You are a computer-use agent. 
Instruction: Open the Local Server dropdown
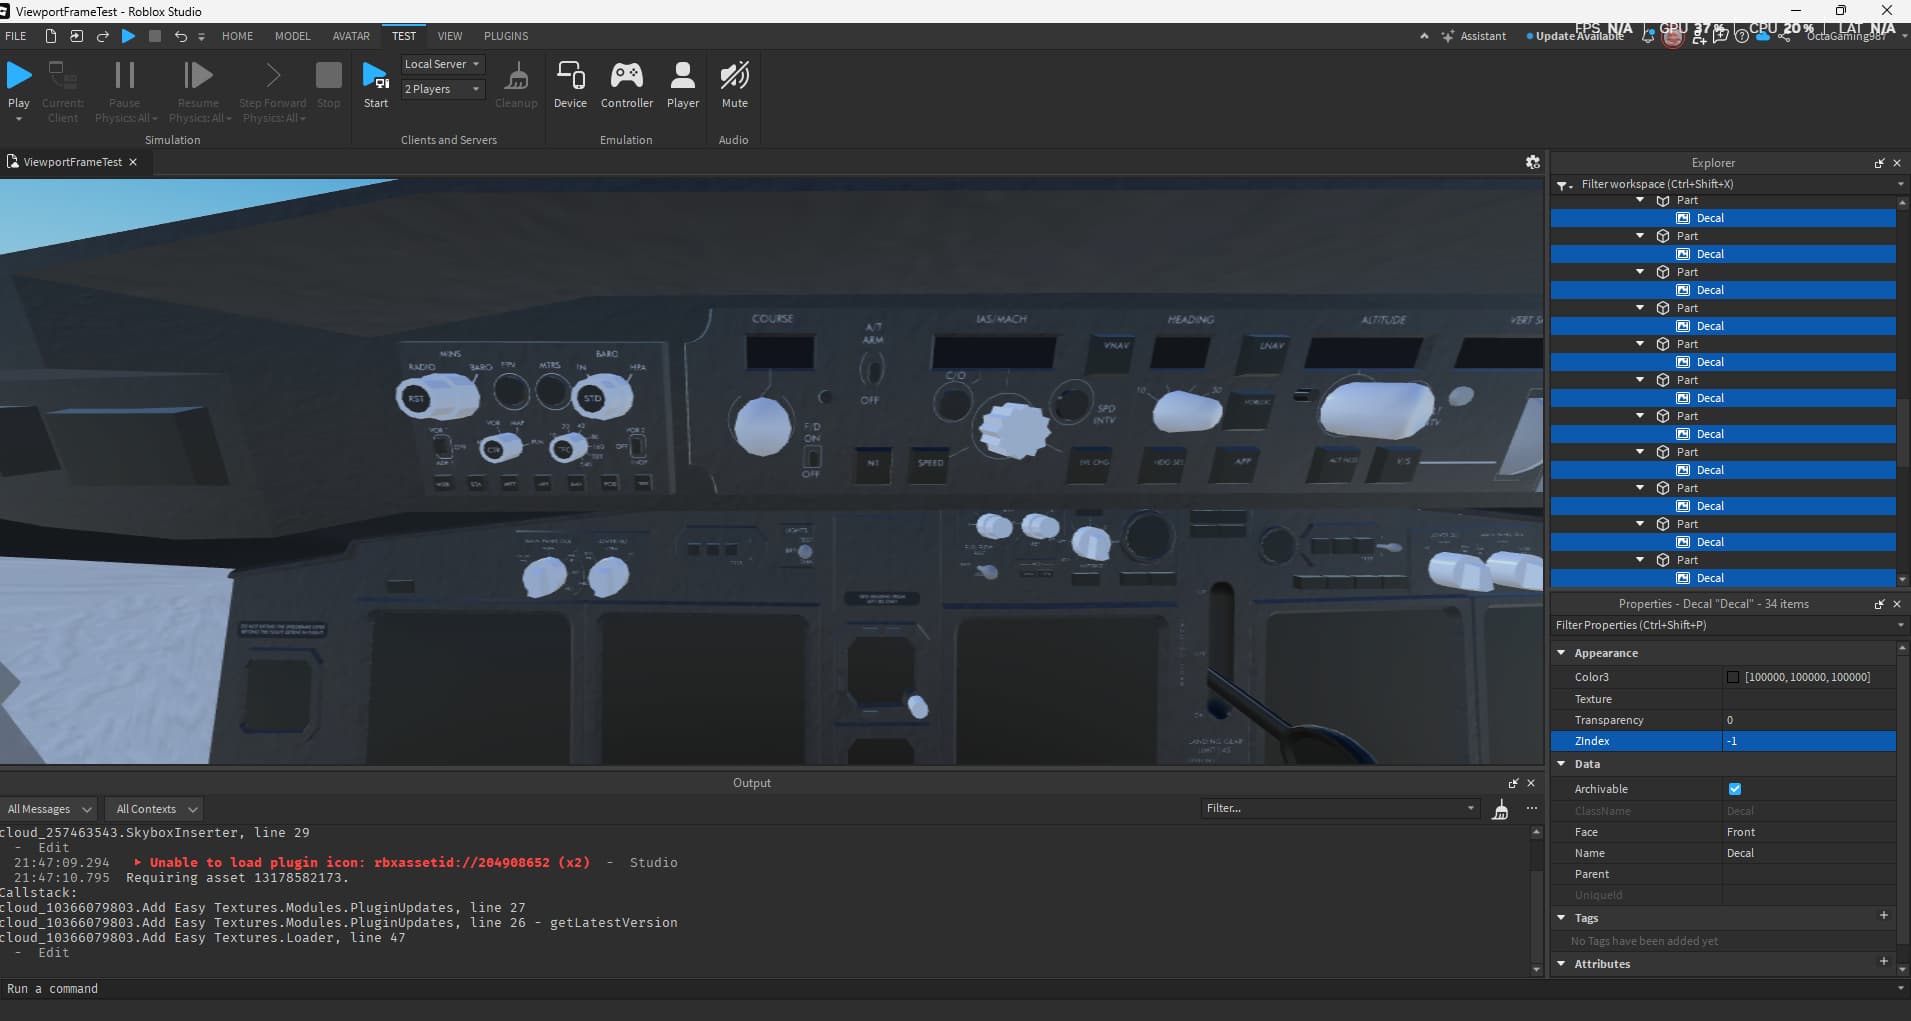click(441, 63)
